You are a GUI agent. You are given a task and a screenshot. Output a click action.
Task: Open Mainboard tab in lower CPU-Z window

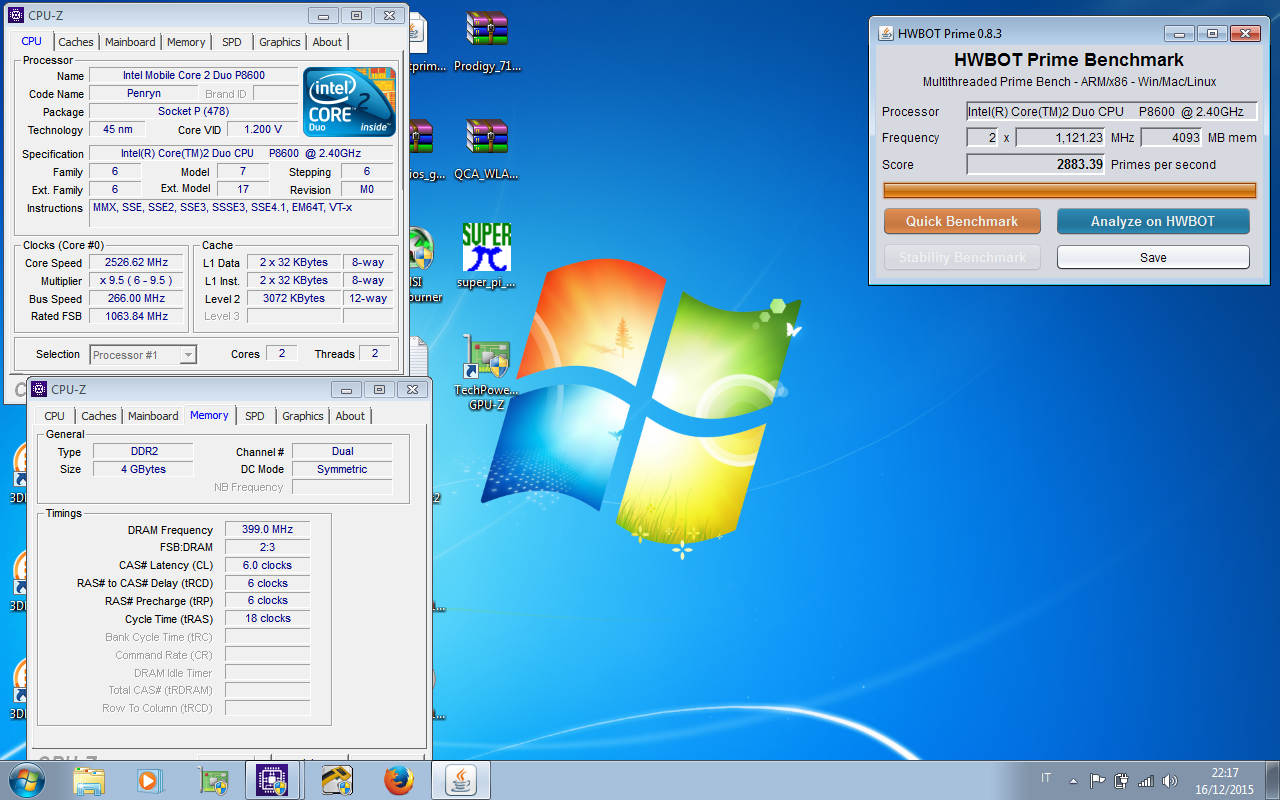[153, 416]
